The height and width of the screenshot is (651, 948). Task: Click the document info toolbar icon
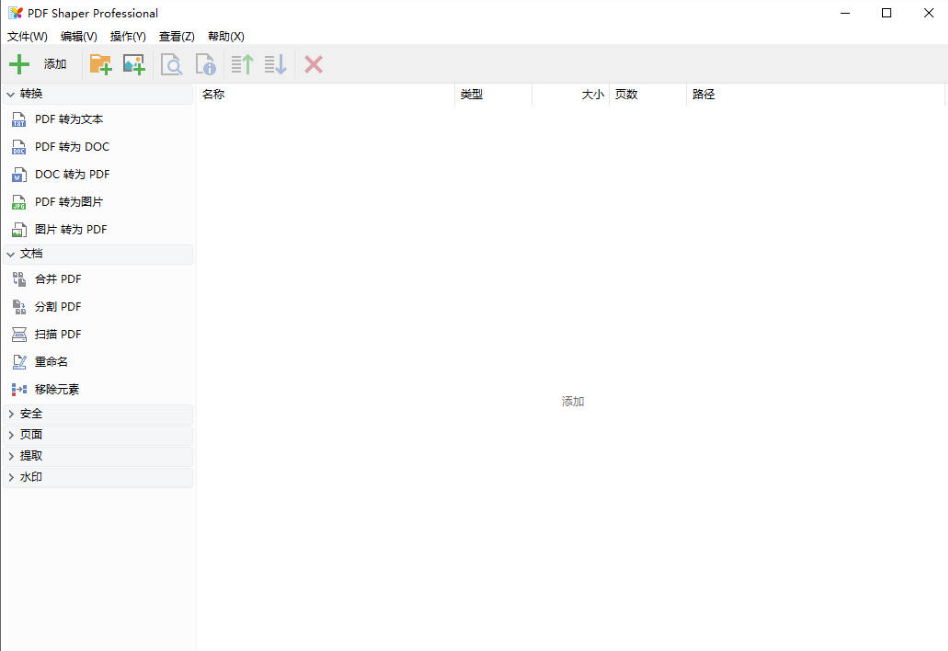(206, 64)
